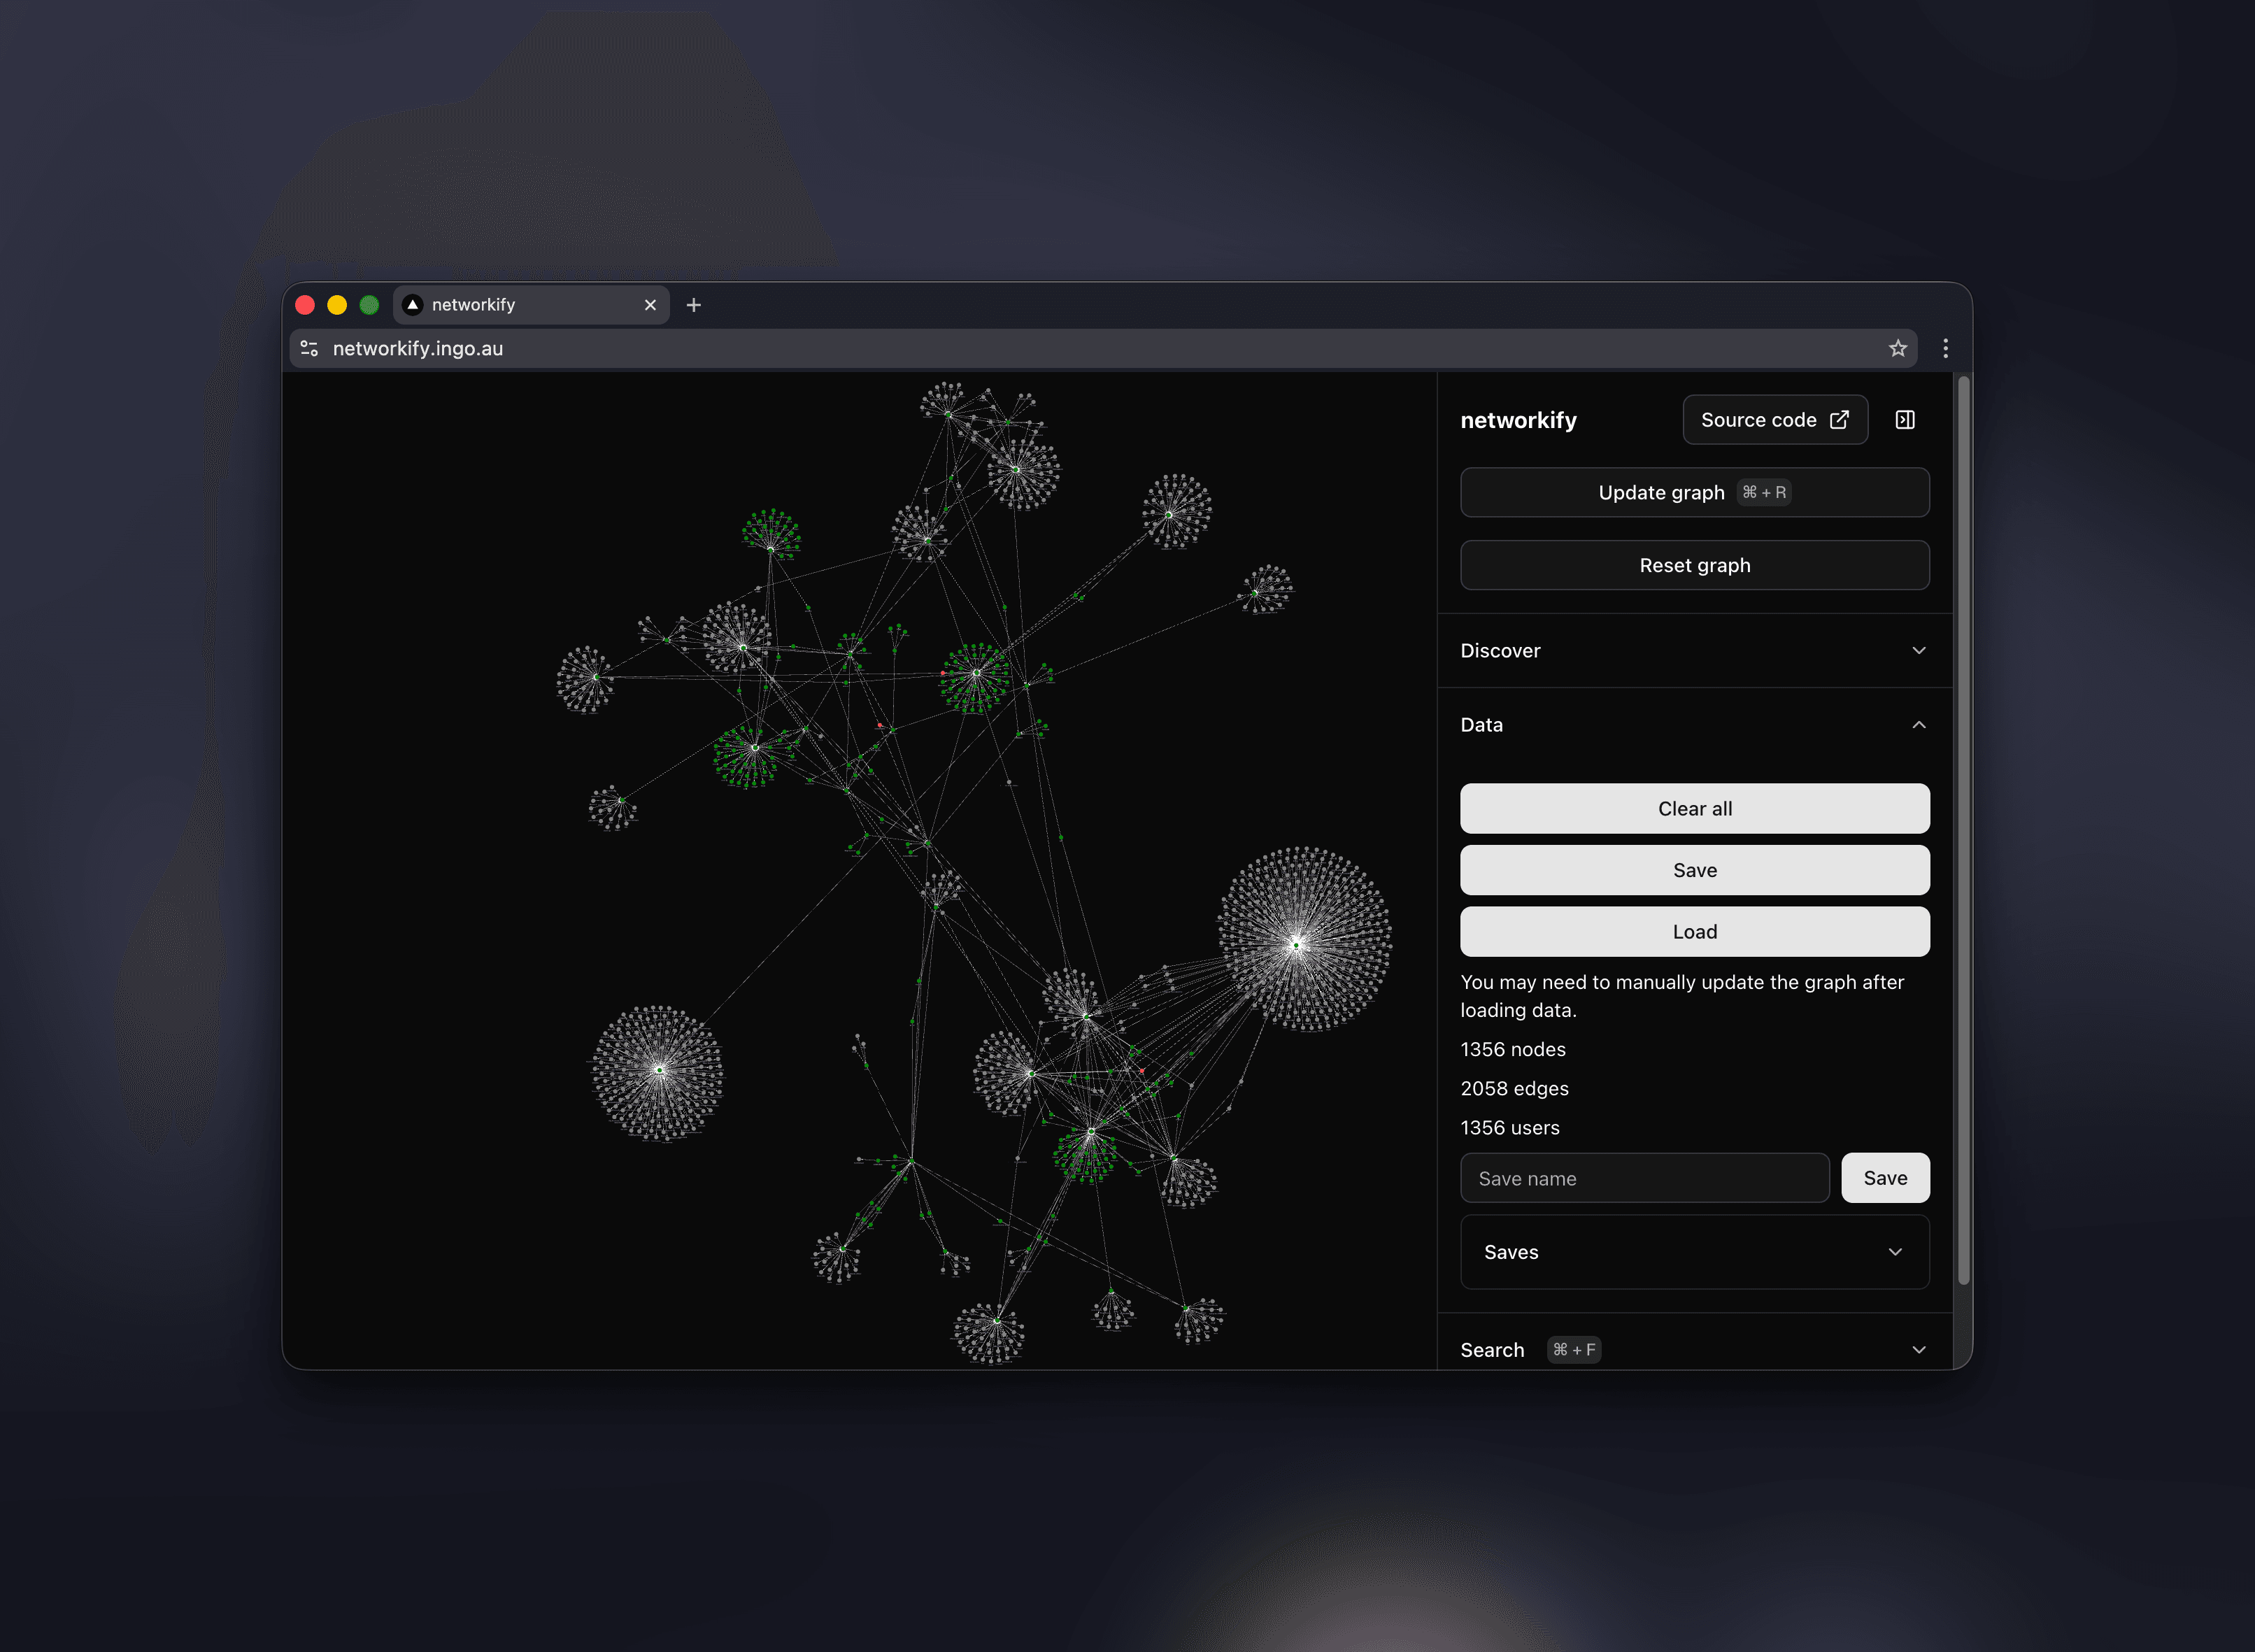Click the site settings icon in address bar
The image size is (2255, 1652).
point(309,348)
